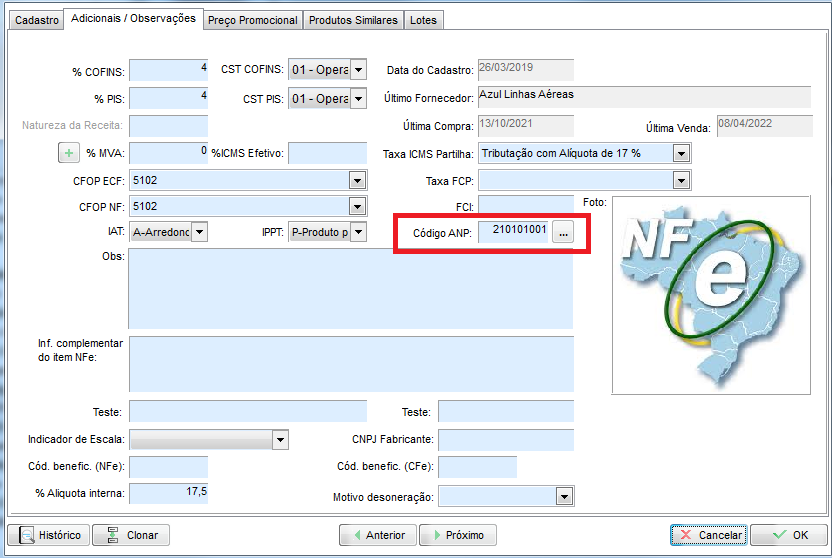Switch to the Cadastro tab

tap(35, 20)
